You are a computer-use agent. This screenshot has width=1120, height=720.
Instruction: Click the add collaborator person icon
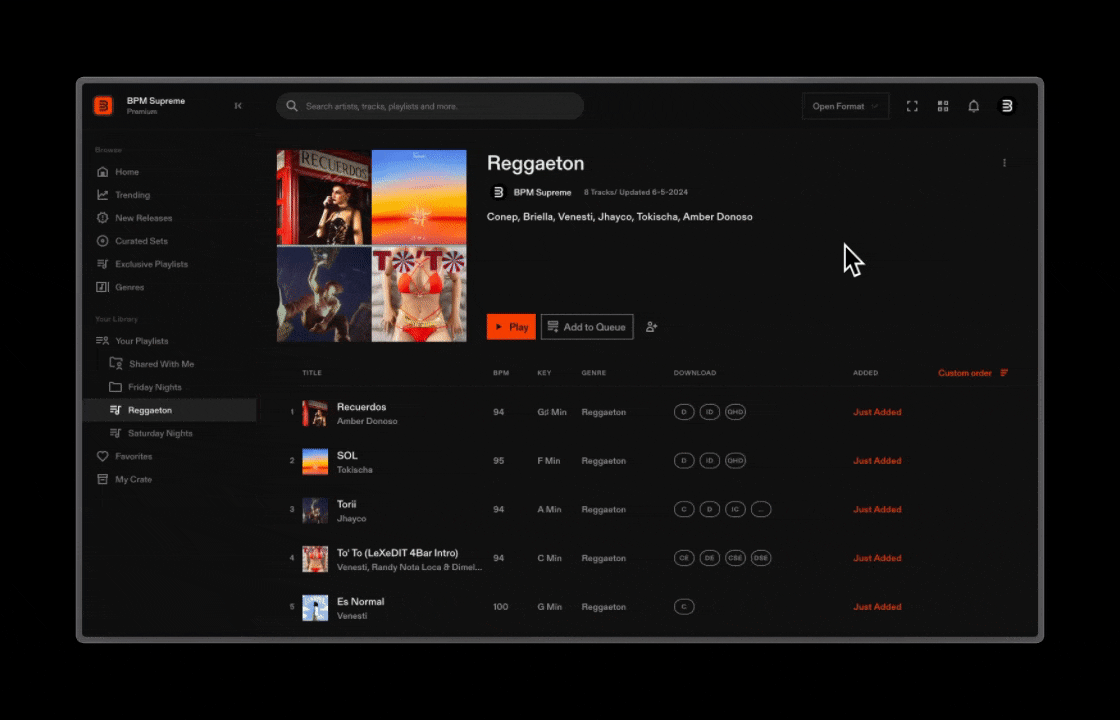pos(651,327)
